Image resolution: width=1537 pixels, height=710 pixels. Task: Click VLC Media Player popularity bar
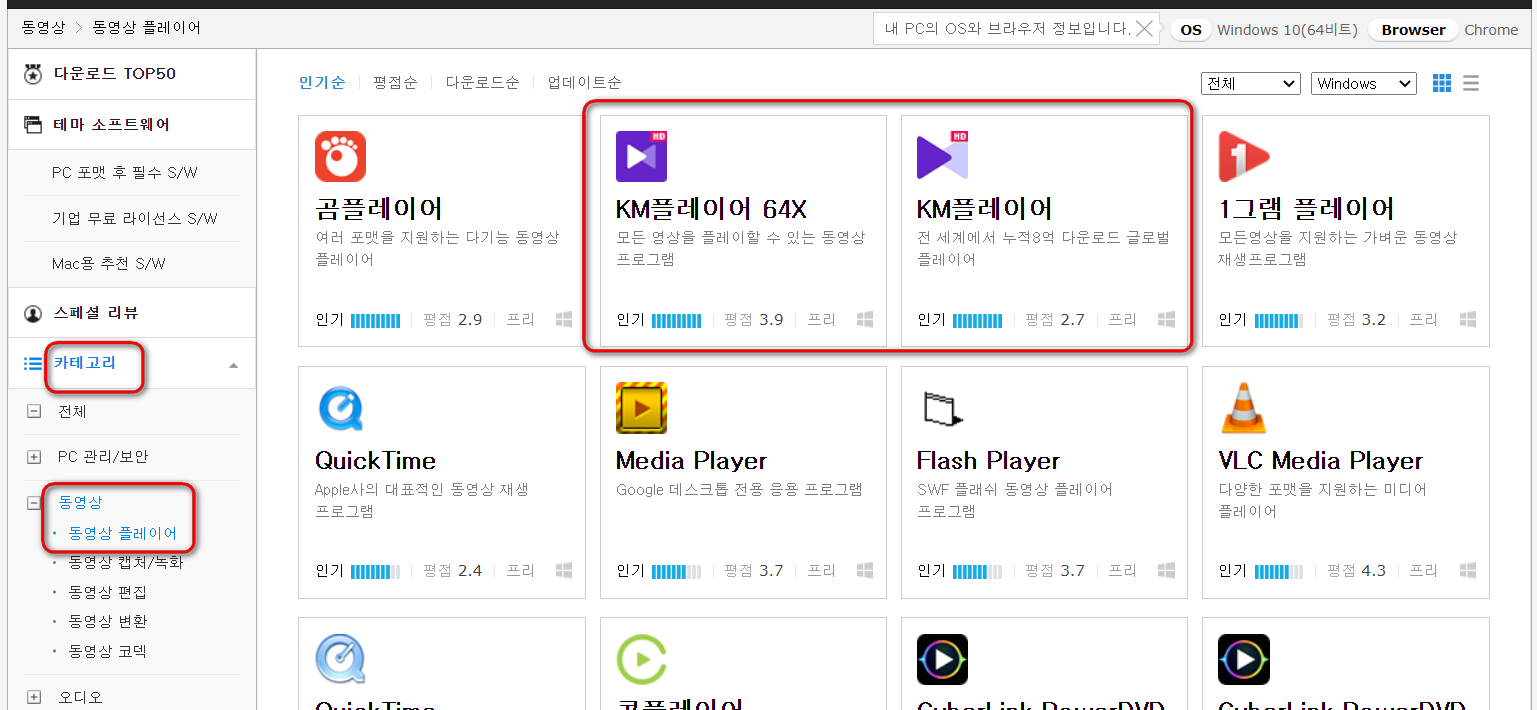coord(1278,571)
